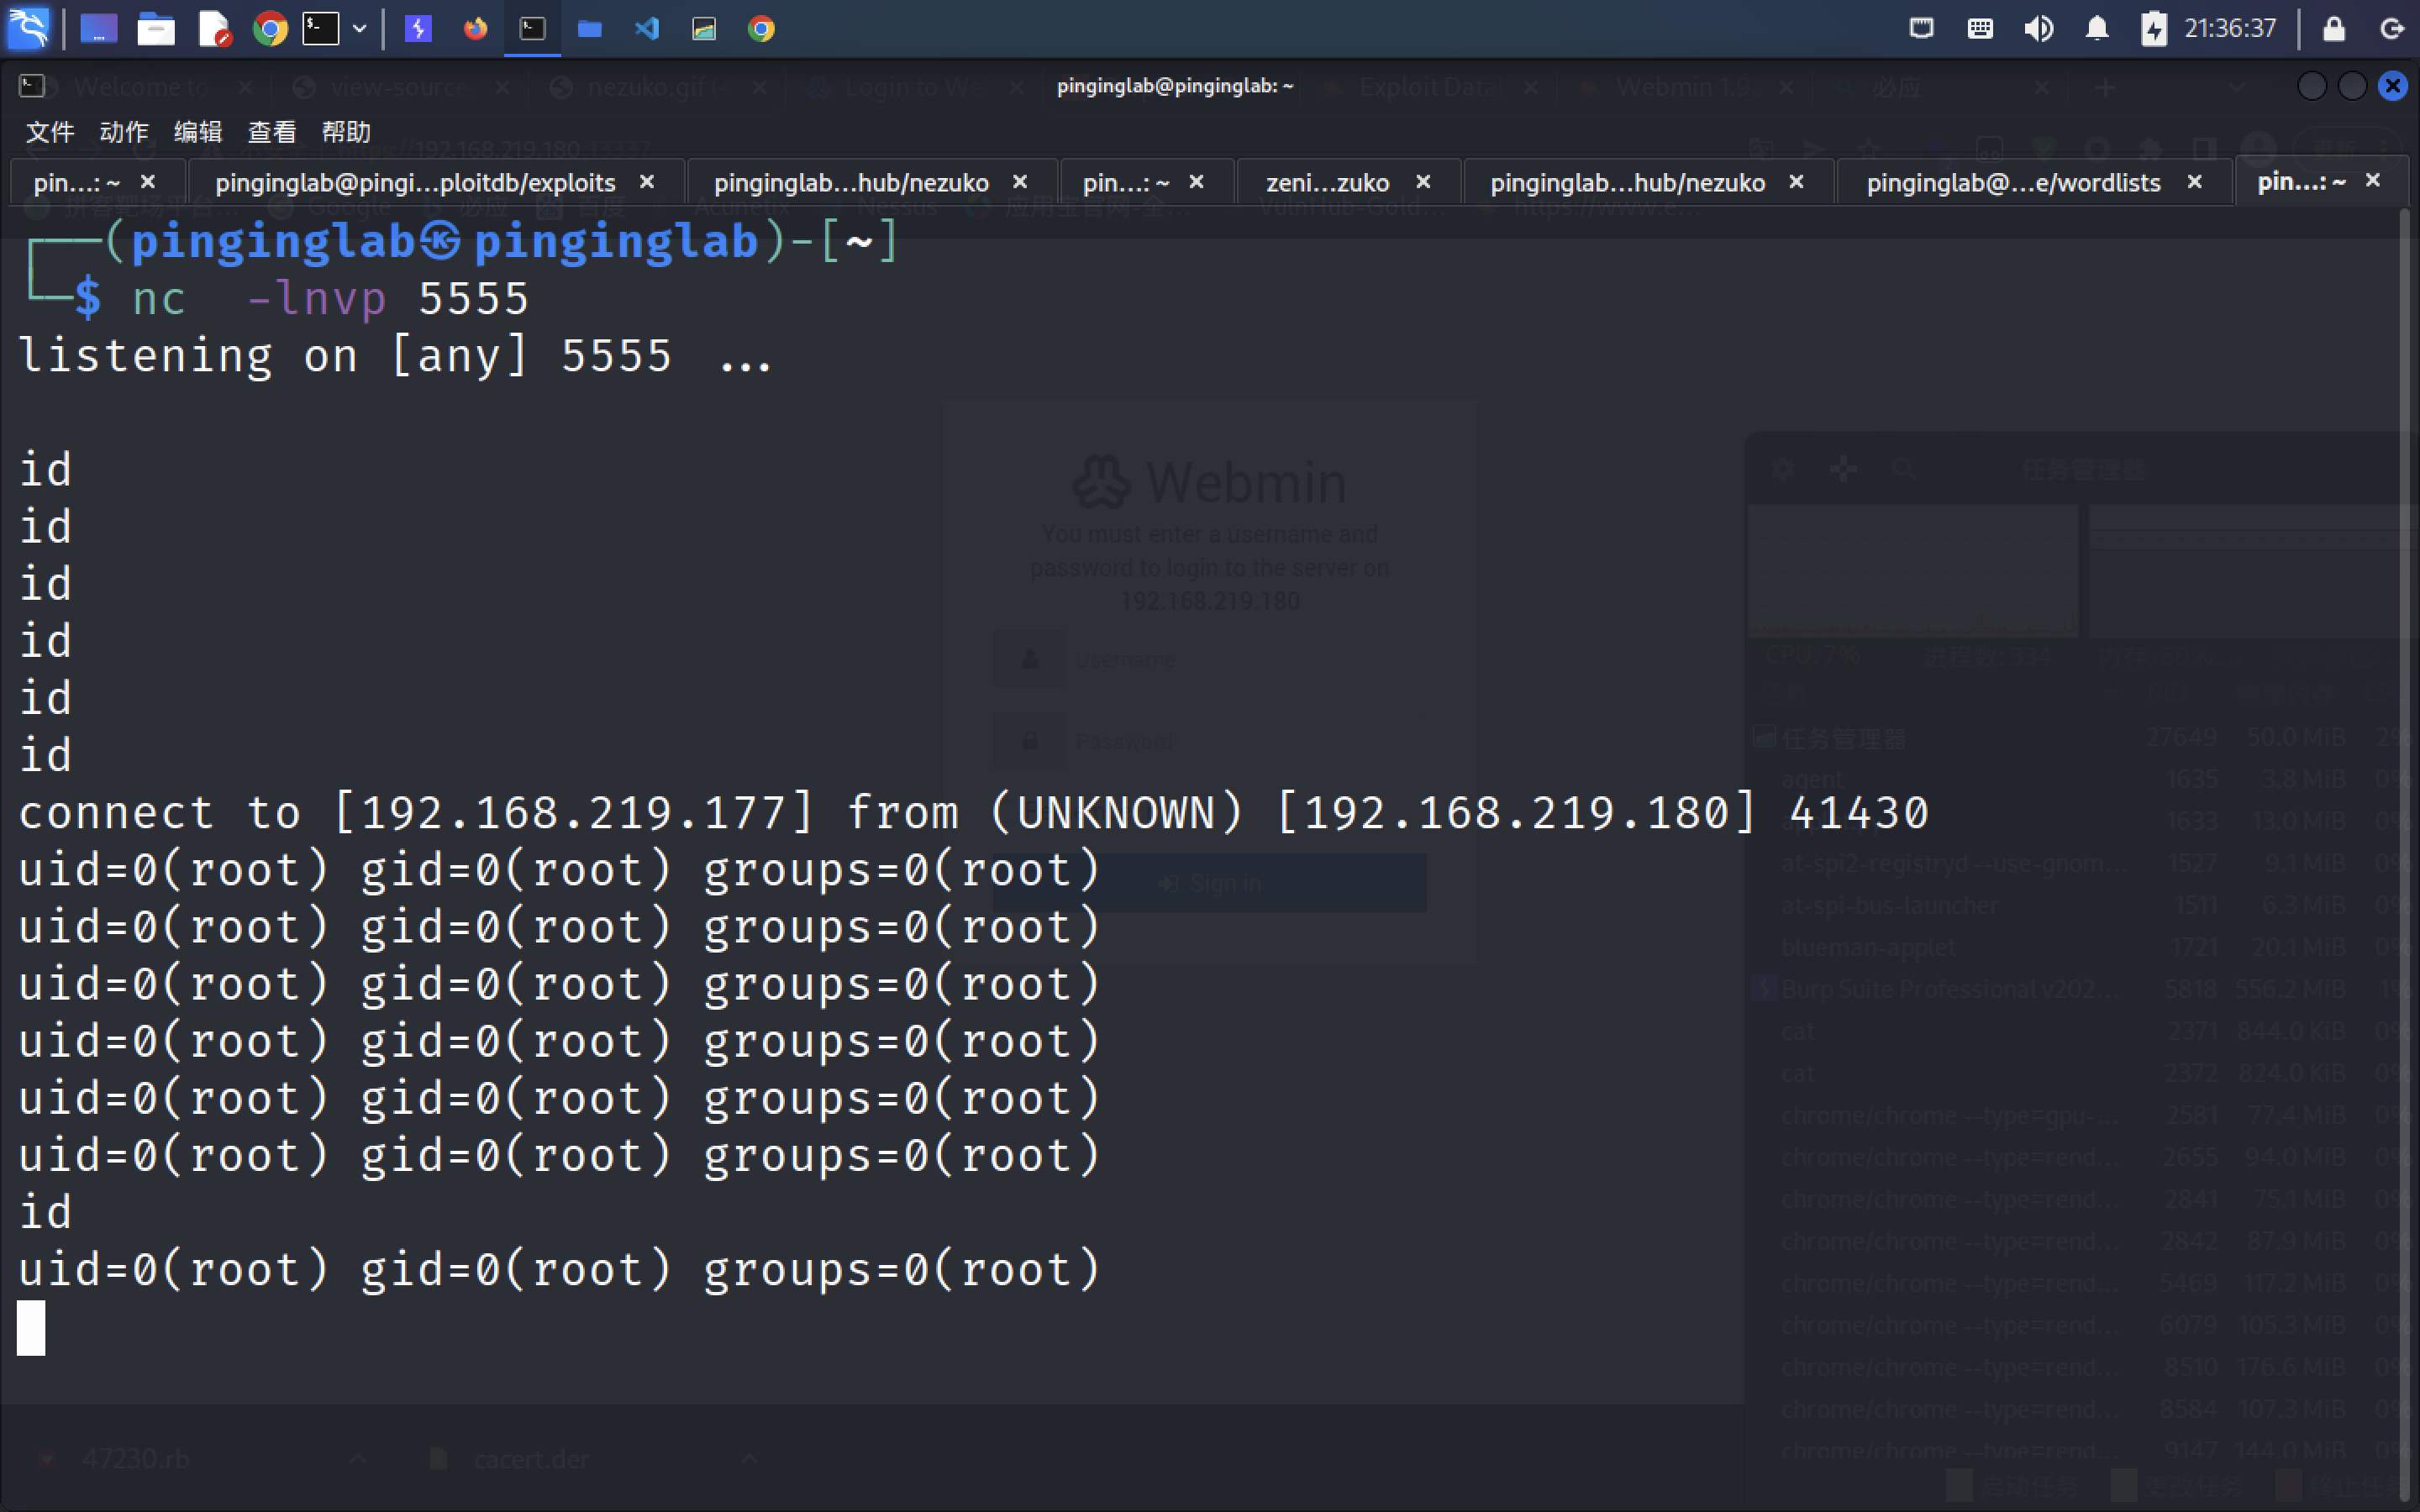Switch to the first pin...: ~ terminal tab
This screenshot has height=1512, width=2420.
coord(77,182)
